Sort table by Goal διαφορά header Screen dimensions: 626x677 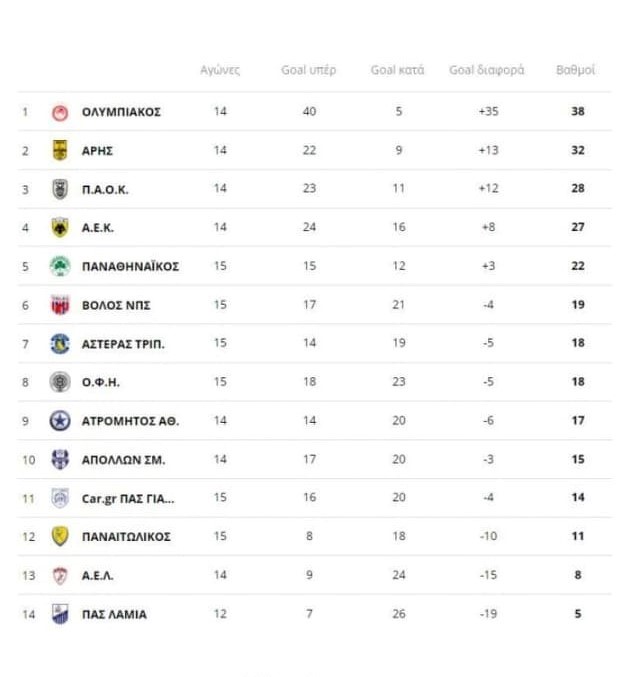pos(486,70)
